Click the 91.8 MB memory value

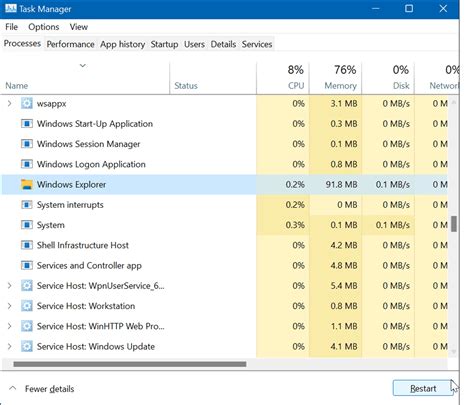point(341,184)
